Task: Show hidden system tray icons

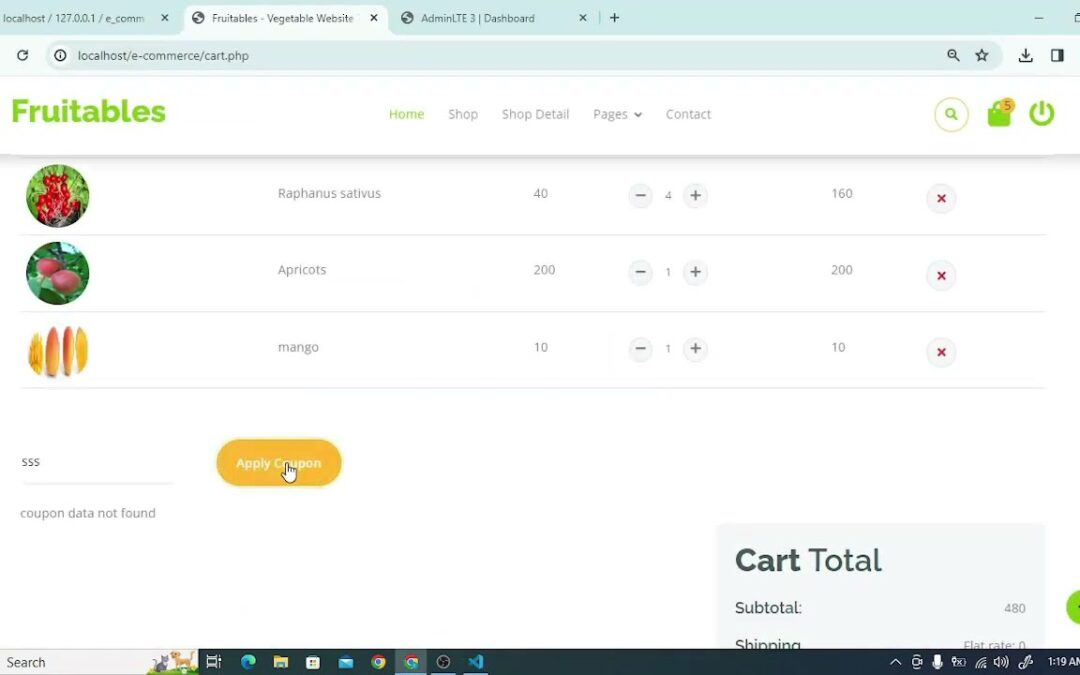Action: pyautogui.click(x=895, y=662)
